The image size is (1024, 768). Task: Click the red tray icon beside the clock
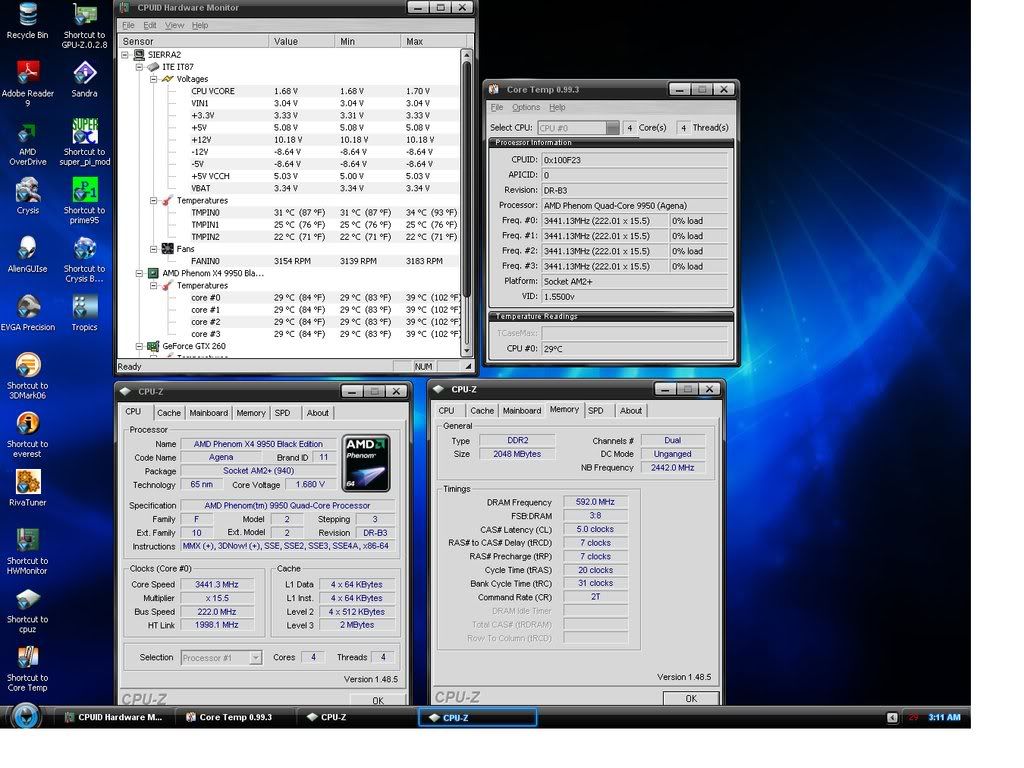914,717
